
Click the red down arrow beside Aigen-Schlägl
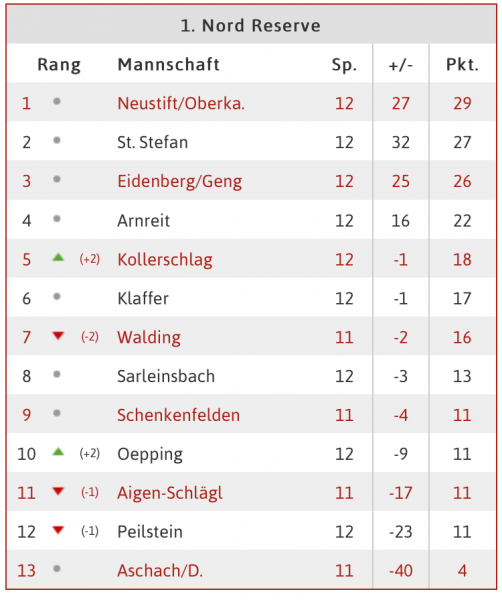click(x=58, y=491)
